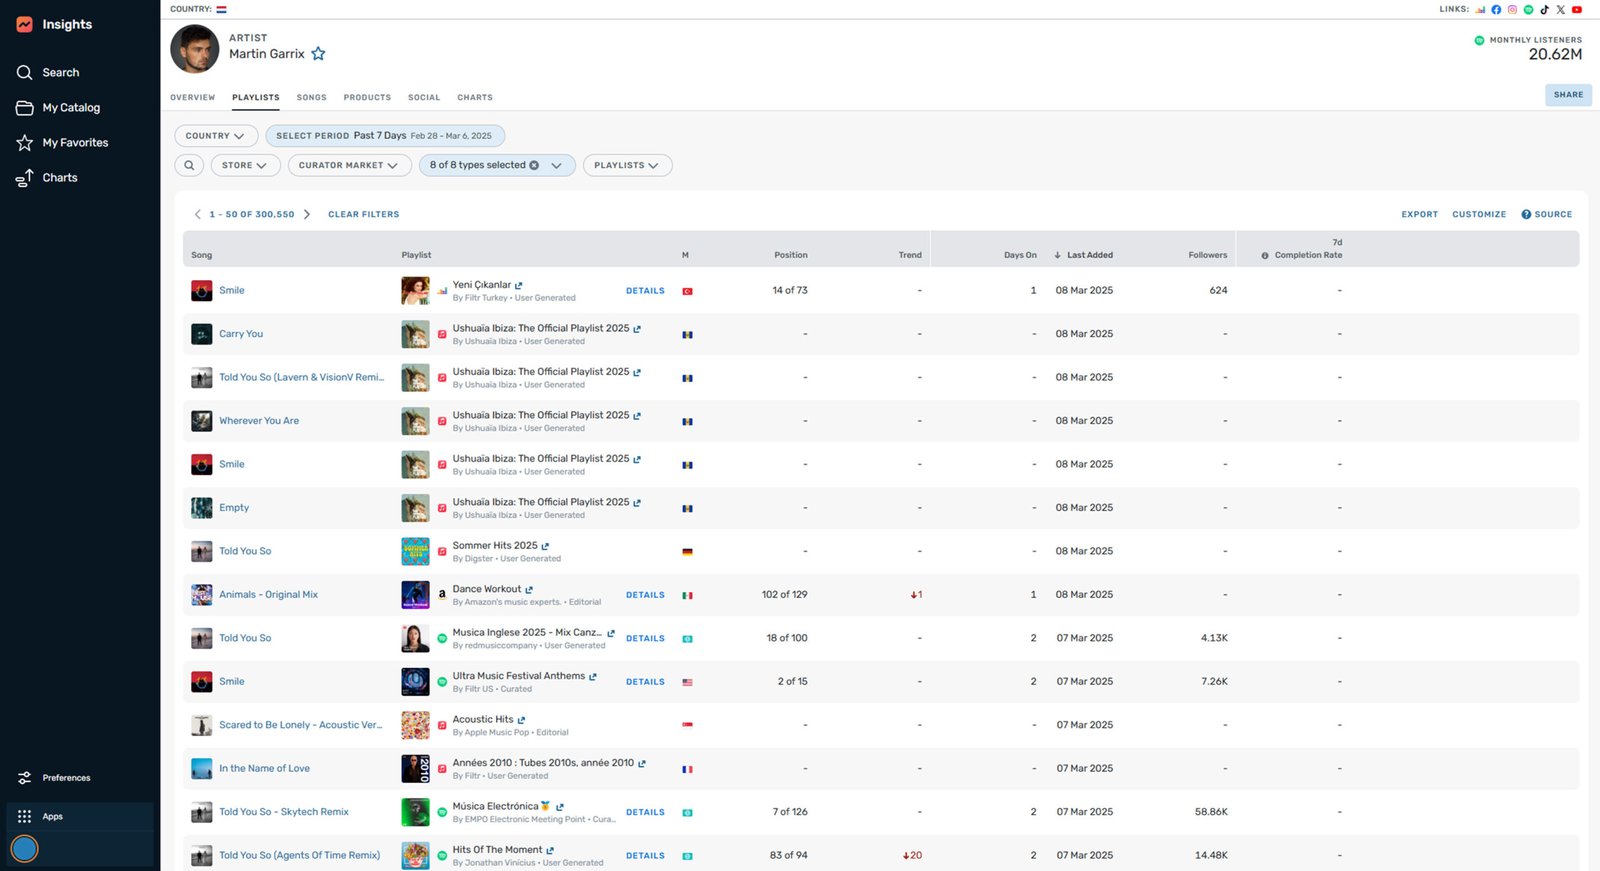Clear the 8 of 8 types selection

pos(534,166)
